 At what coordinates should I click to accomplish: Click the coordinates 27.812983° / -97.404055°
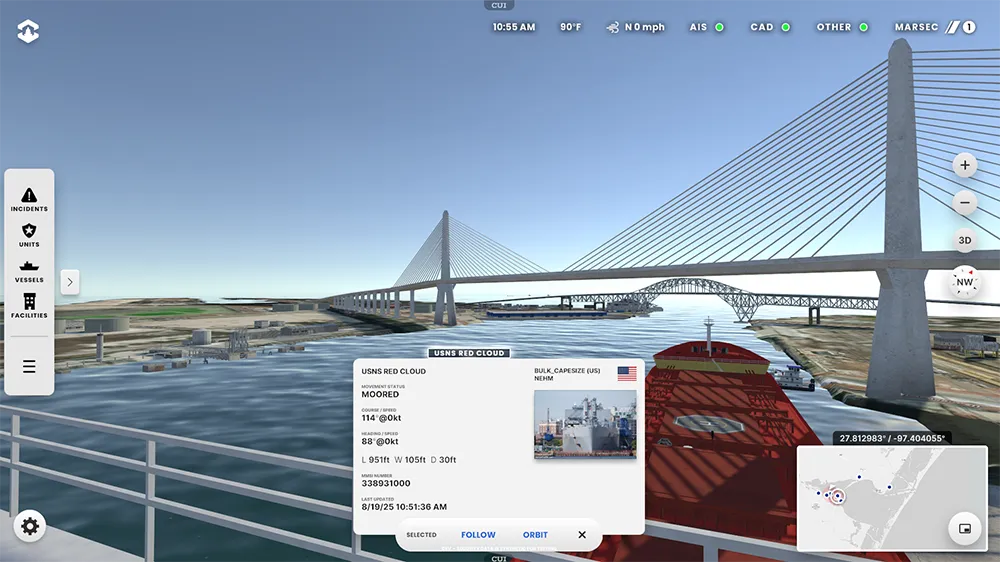click(x=892, y=438)
